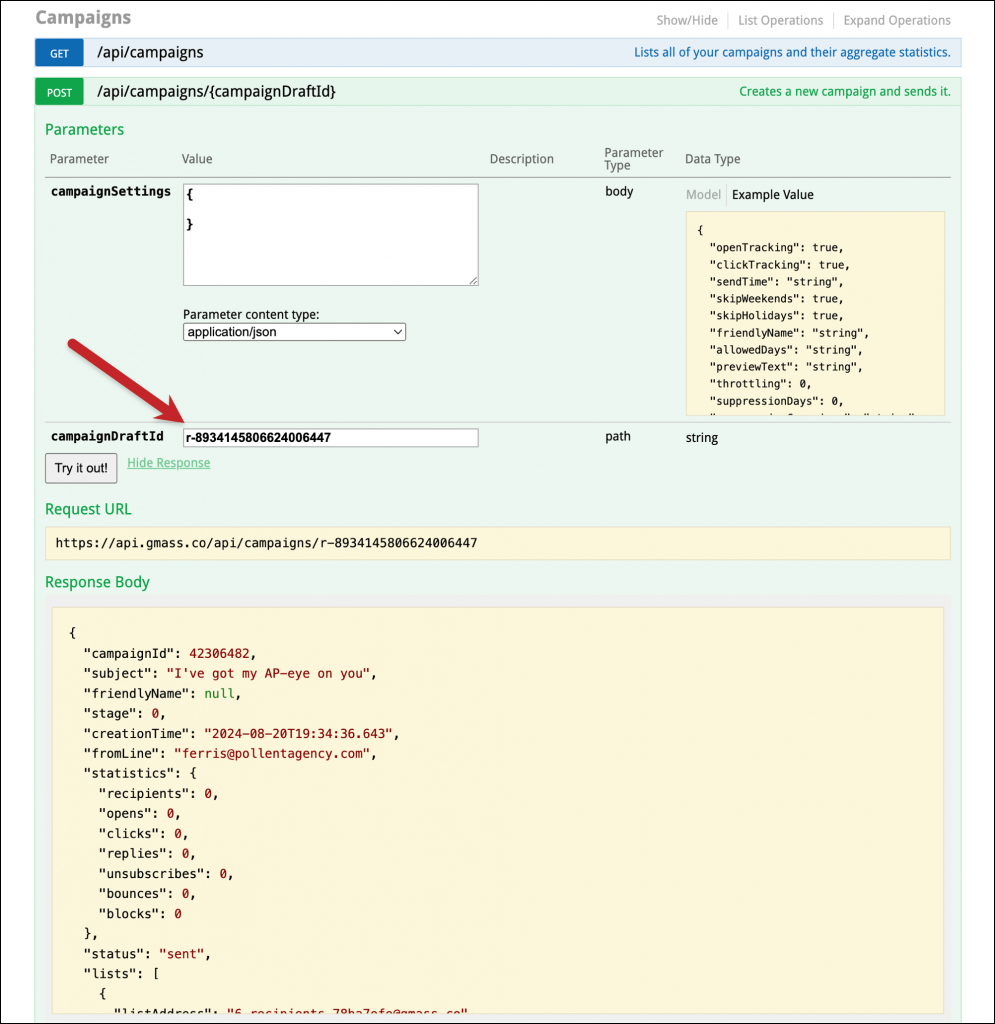Click inside the campaignSettings value textarea
Screen dimensions: 995x1024
[330, 234]
